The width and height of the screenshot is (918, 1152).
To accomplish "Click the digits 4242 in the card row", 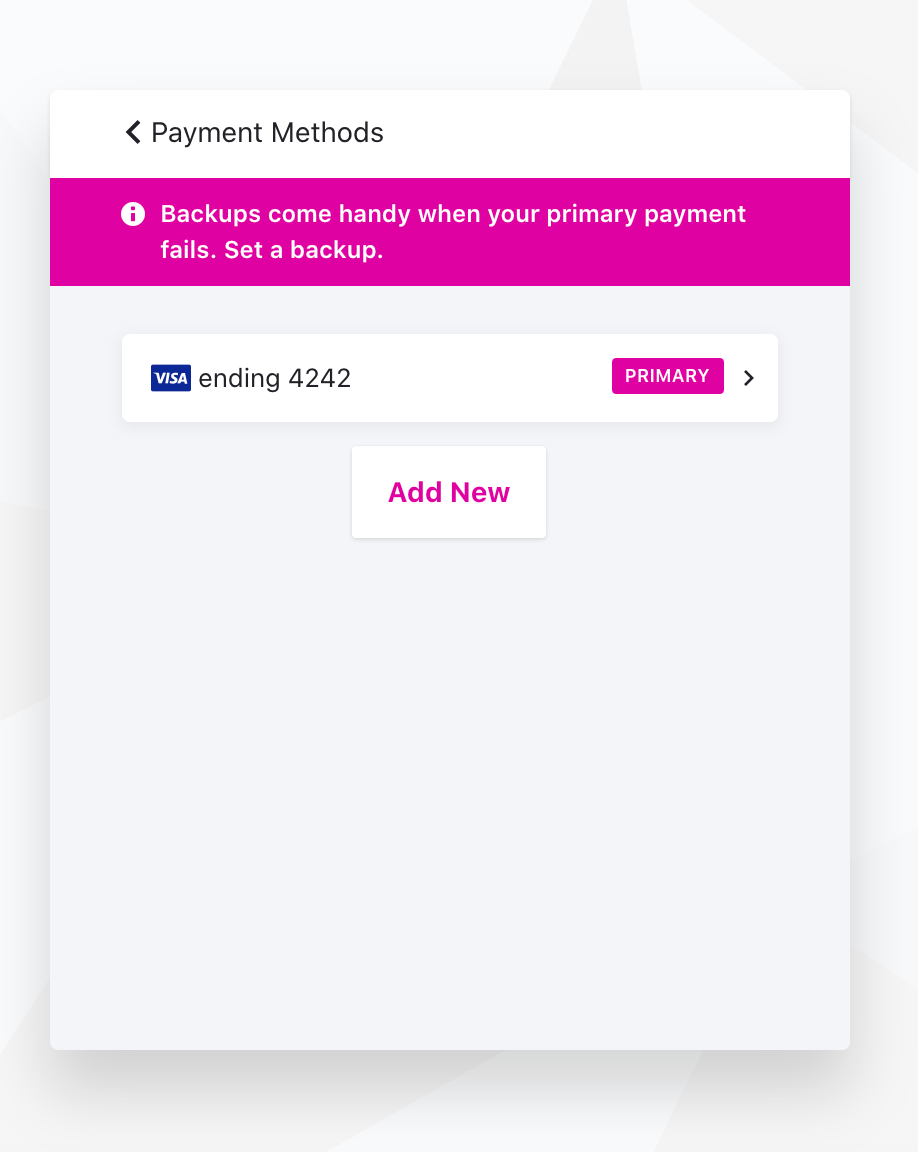I will (320, 378).
